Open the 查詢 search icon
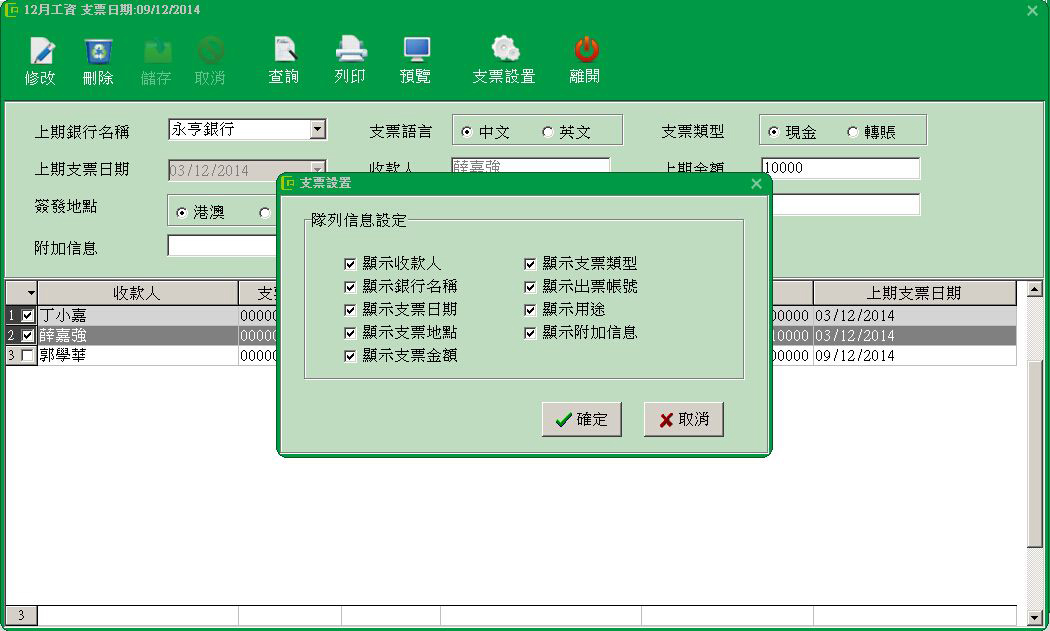 (x=284, y=51)
